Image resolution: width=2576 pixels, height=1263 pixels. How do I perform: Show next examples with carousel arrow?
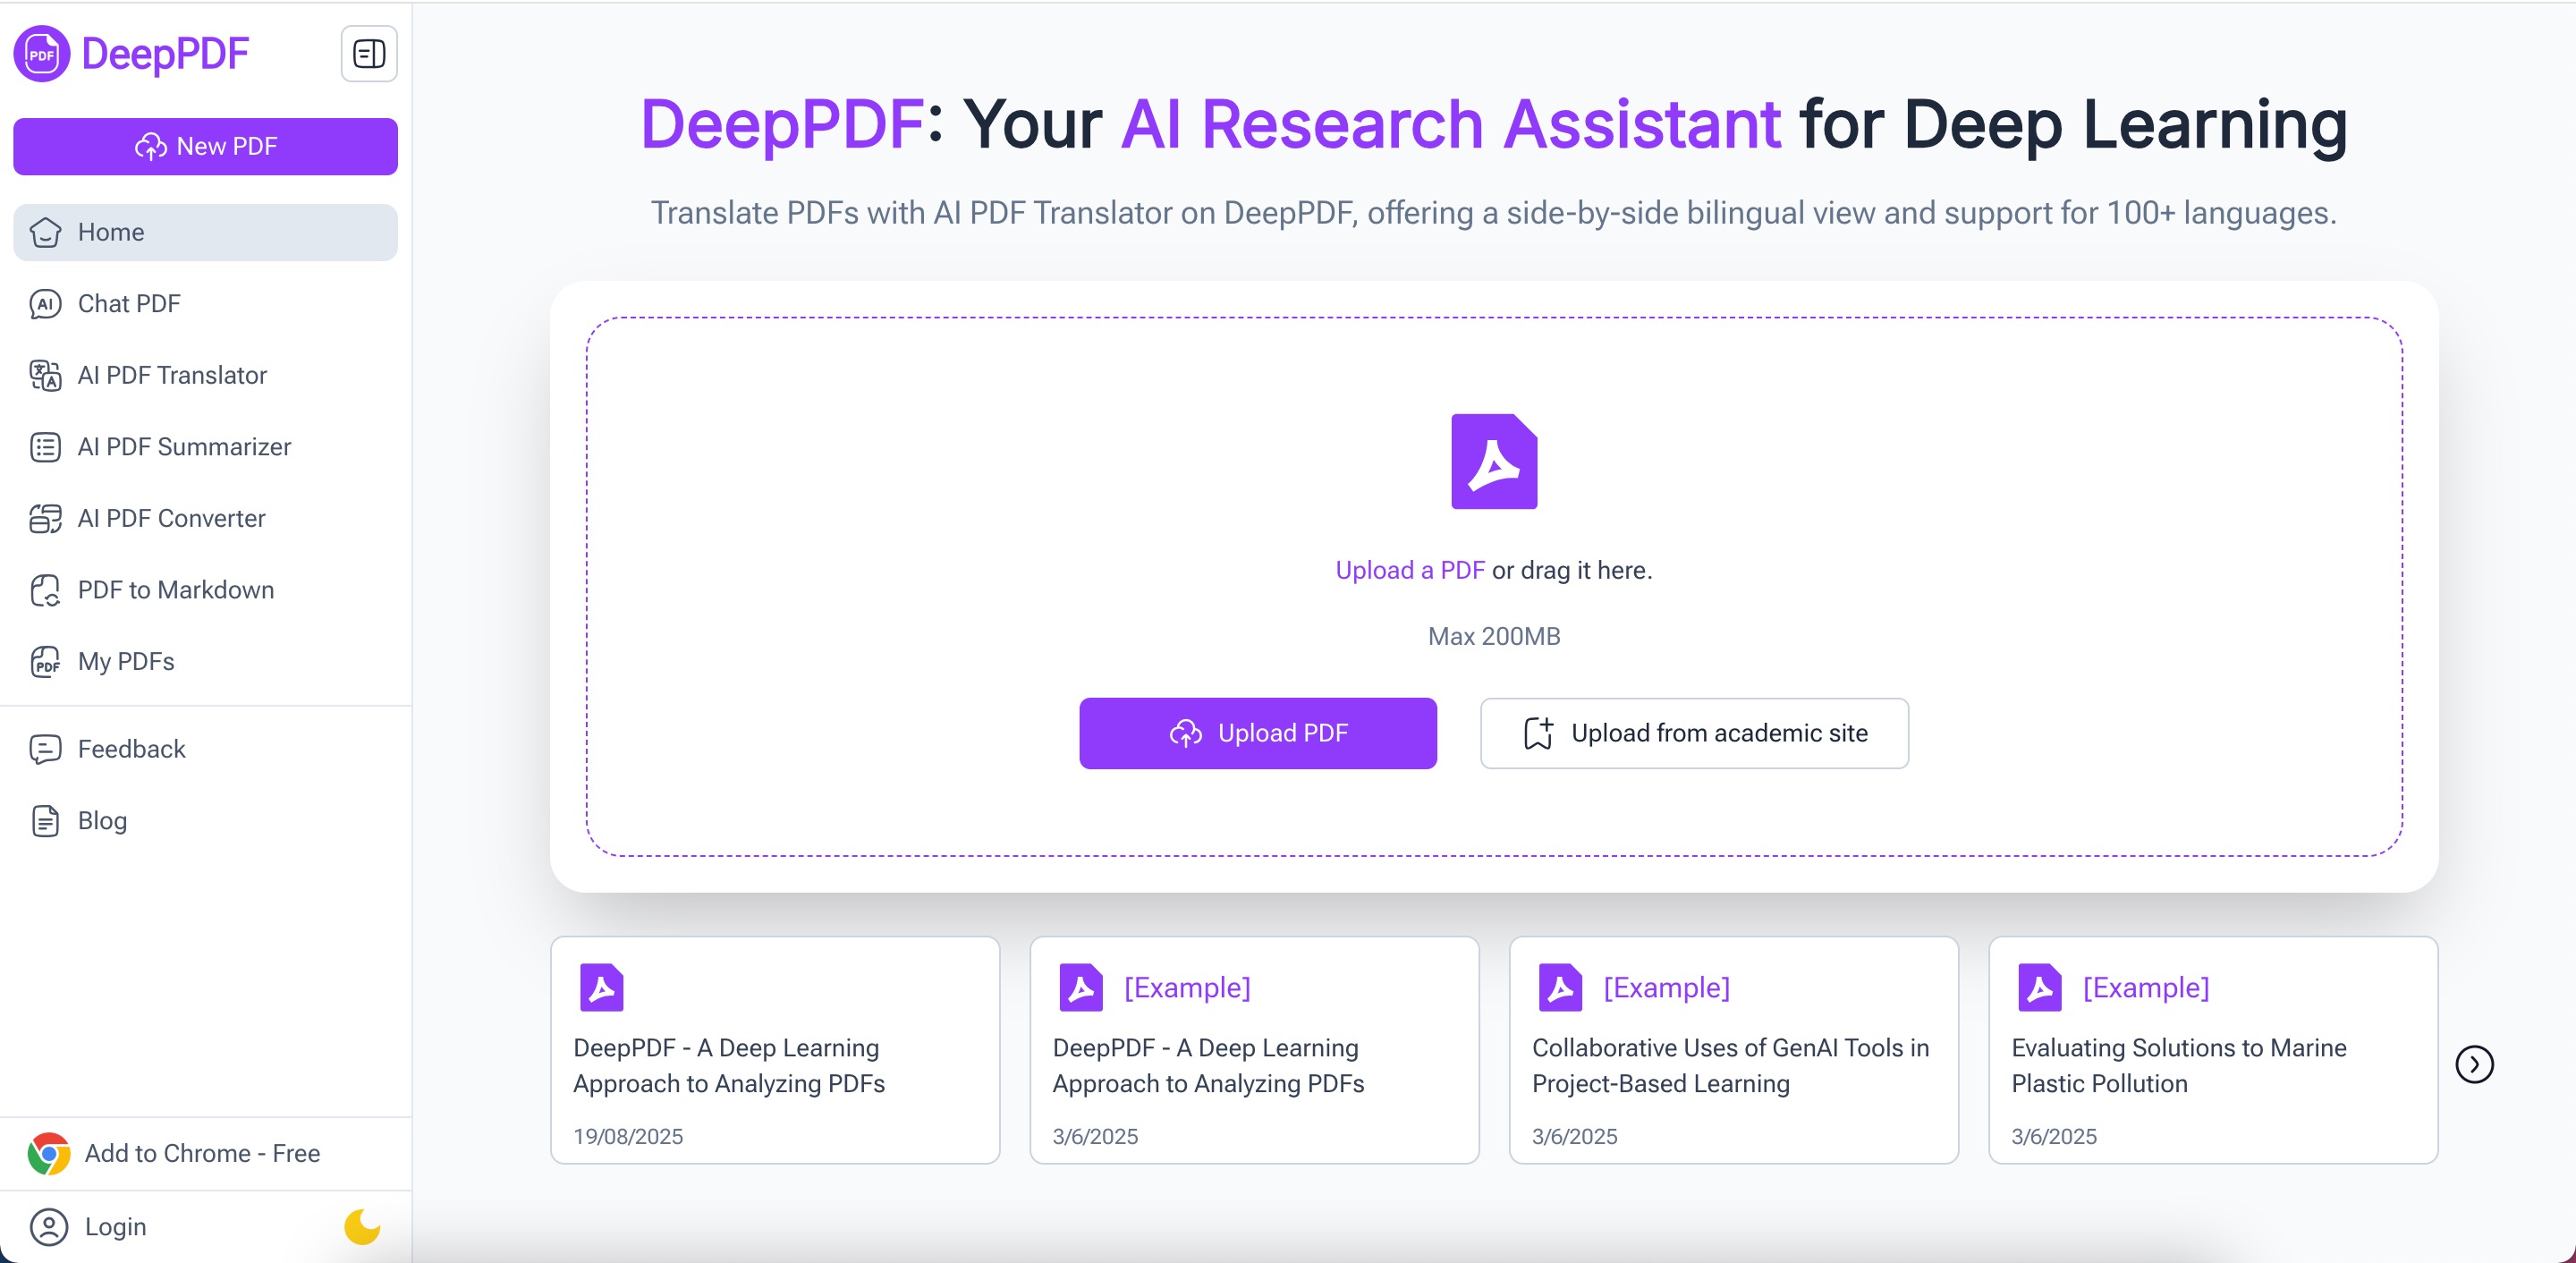click(x=2473, y=1064)
